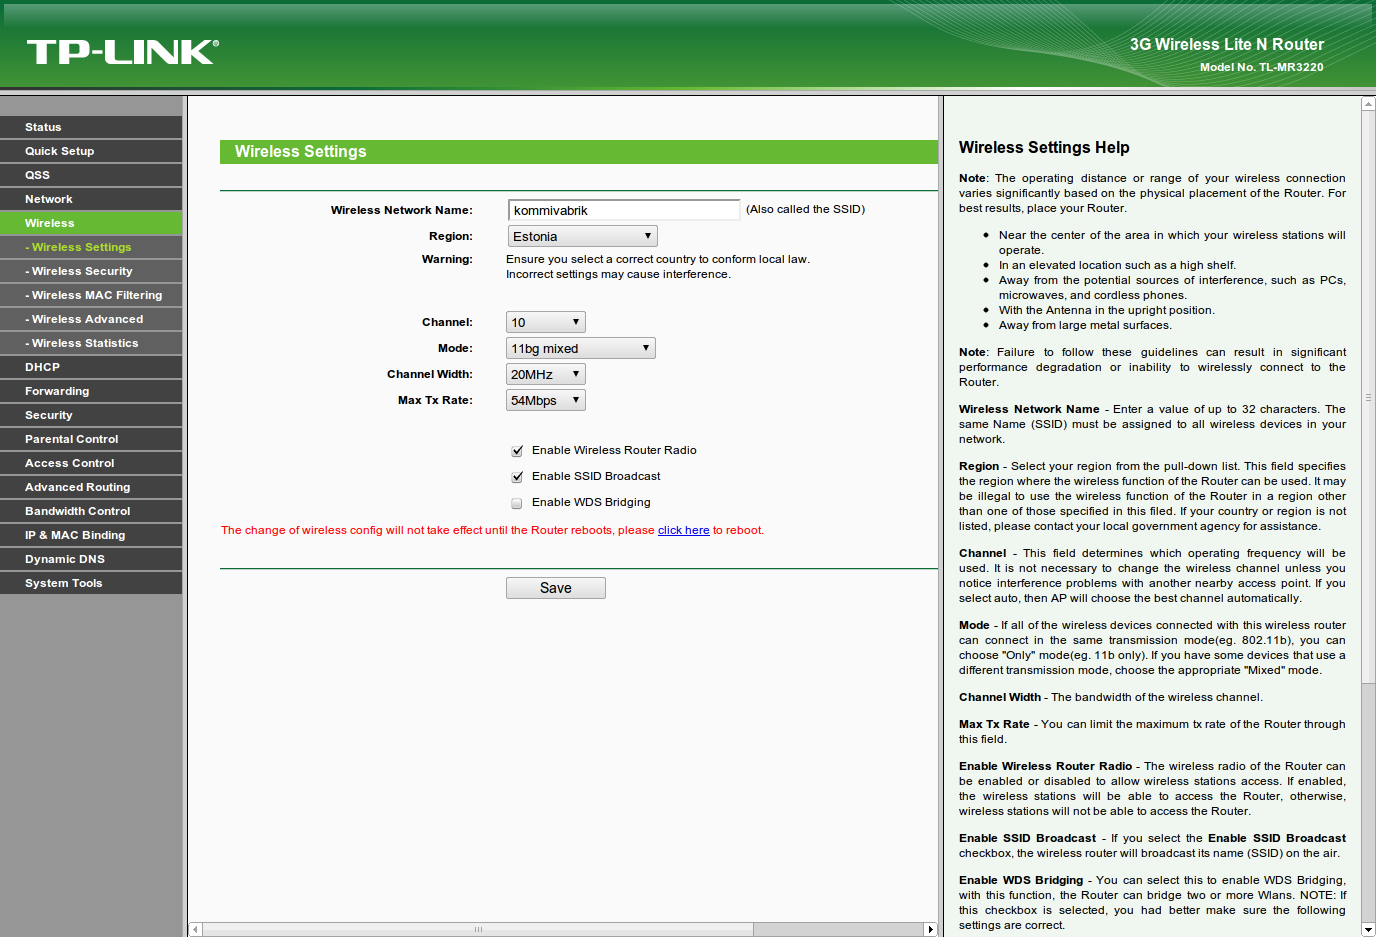Go to Wireless MAC Filtering
Screen dimensions: 1376x937
(91, 295)
